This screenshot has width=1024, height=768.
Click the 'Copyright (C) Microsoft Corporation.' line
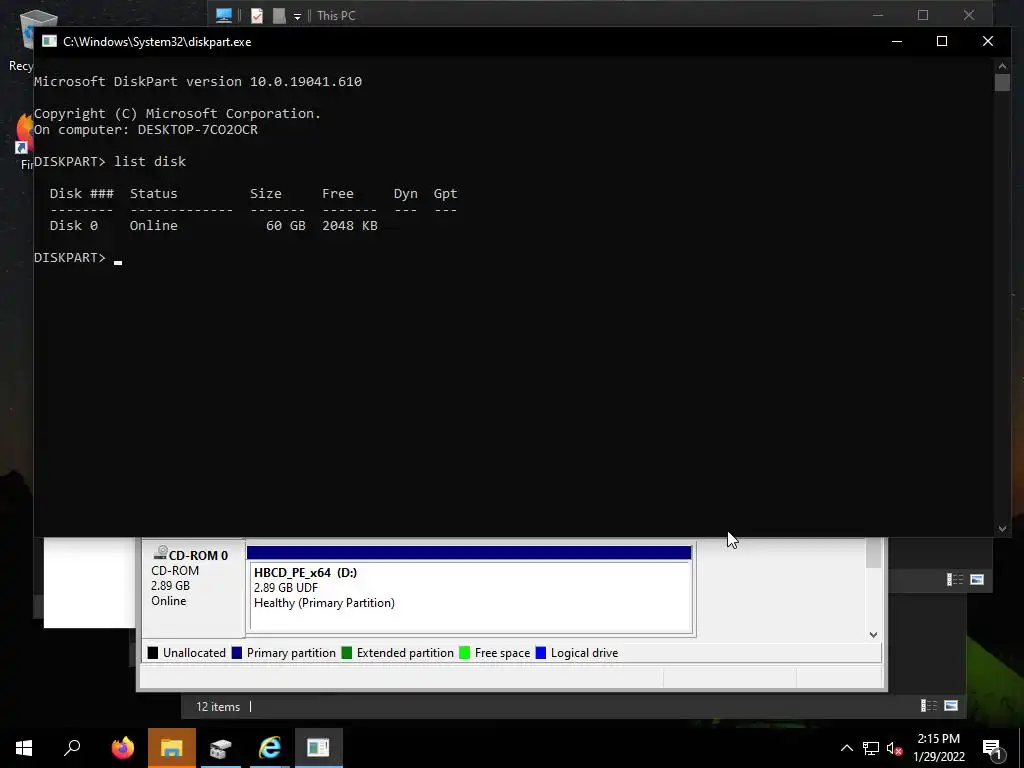coord(177,114)
